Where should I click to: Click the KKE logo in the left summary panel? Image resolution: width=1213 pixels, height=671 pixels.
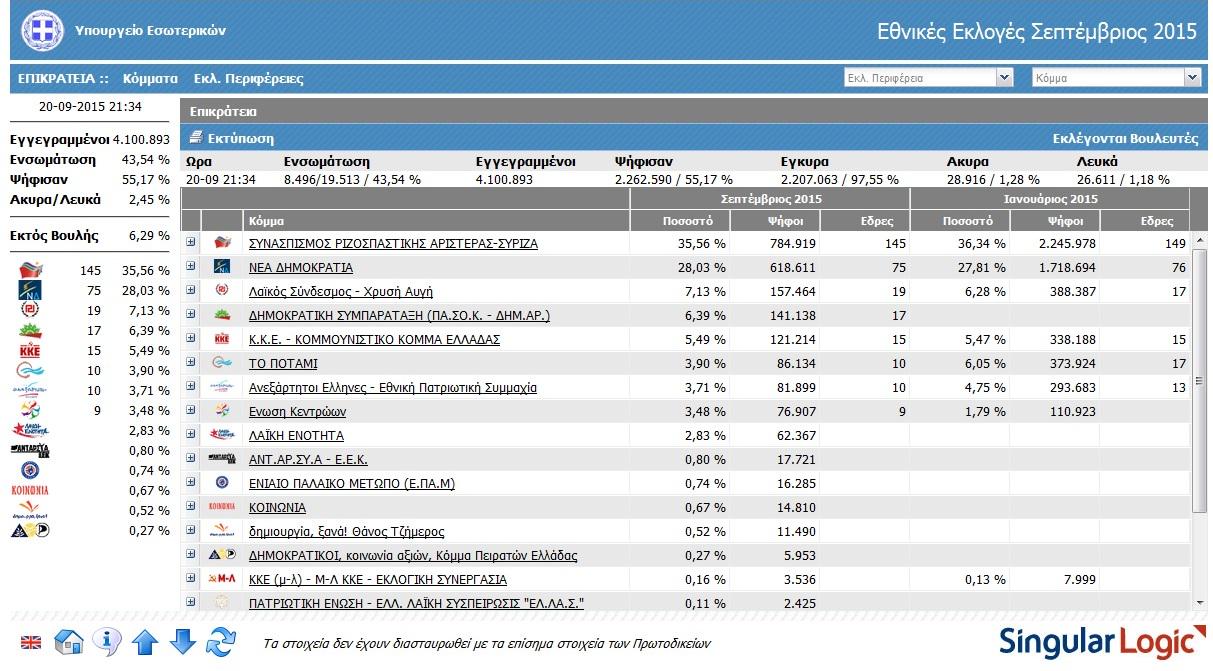[x=30, y=351]
